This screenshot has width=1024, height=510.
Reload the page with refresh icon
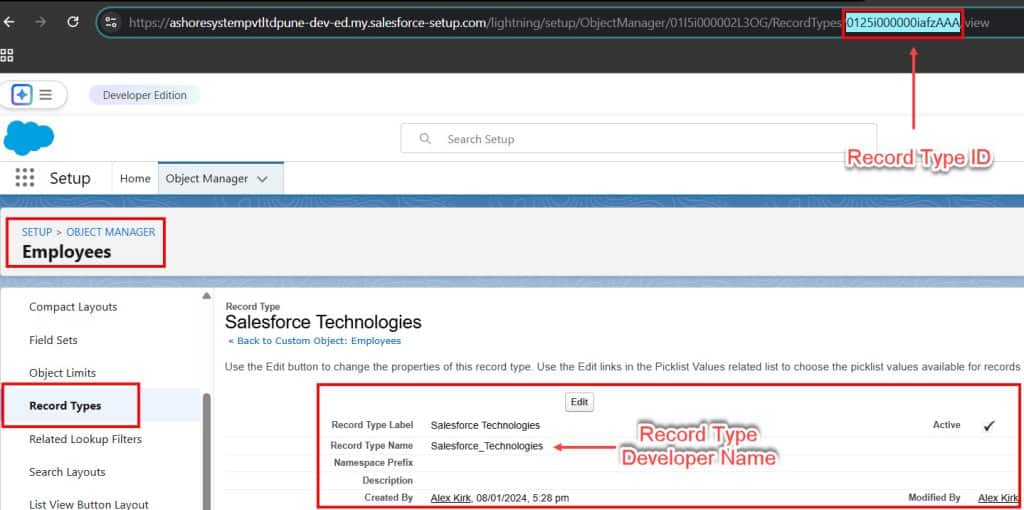(73, 22)
